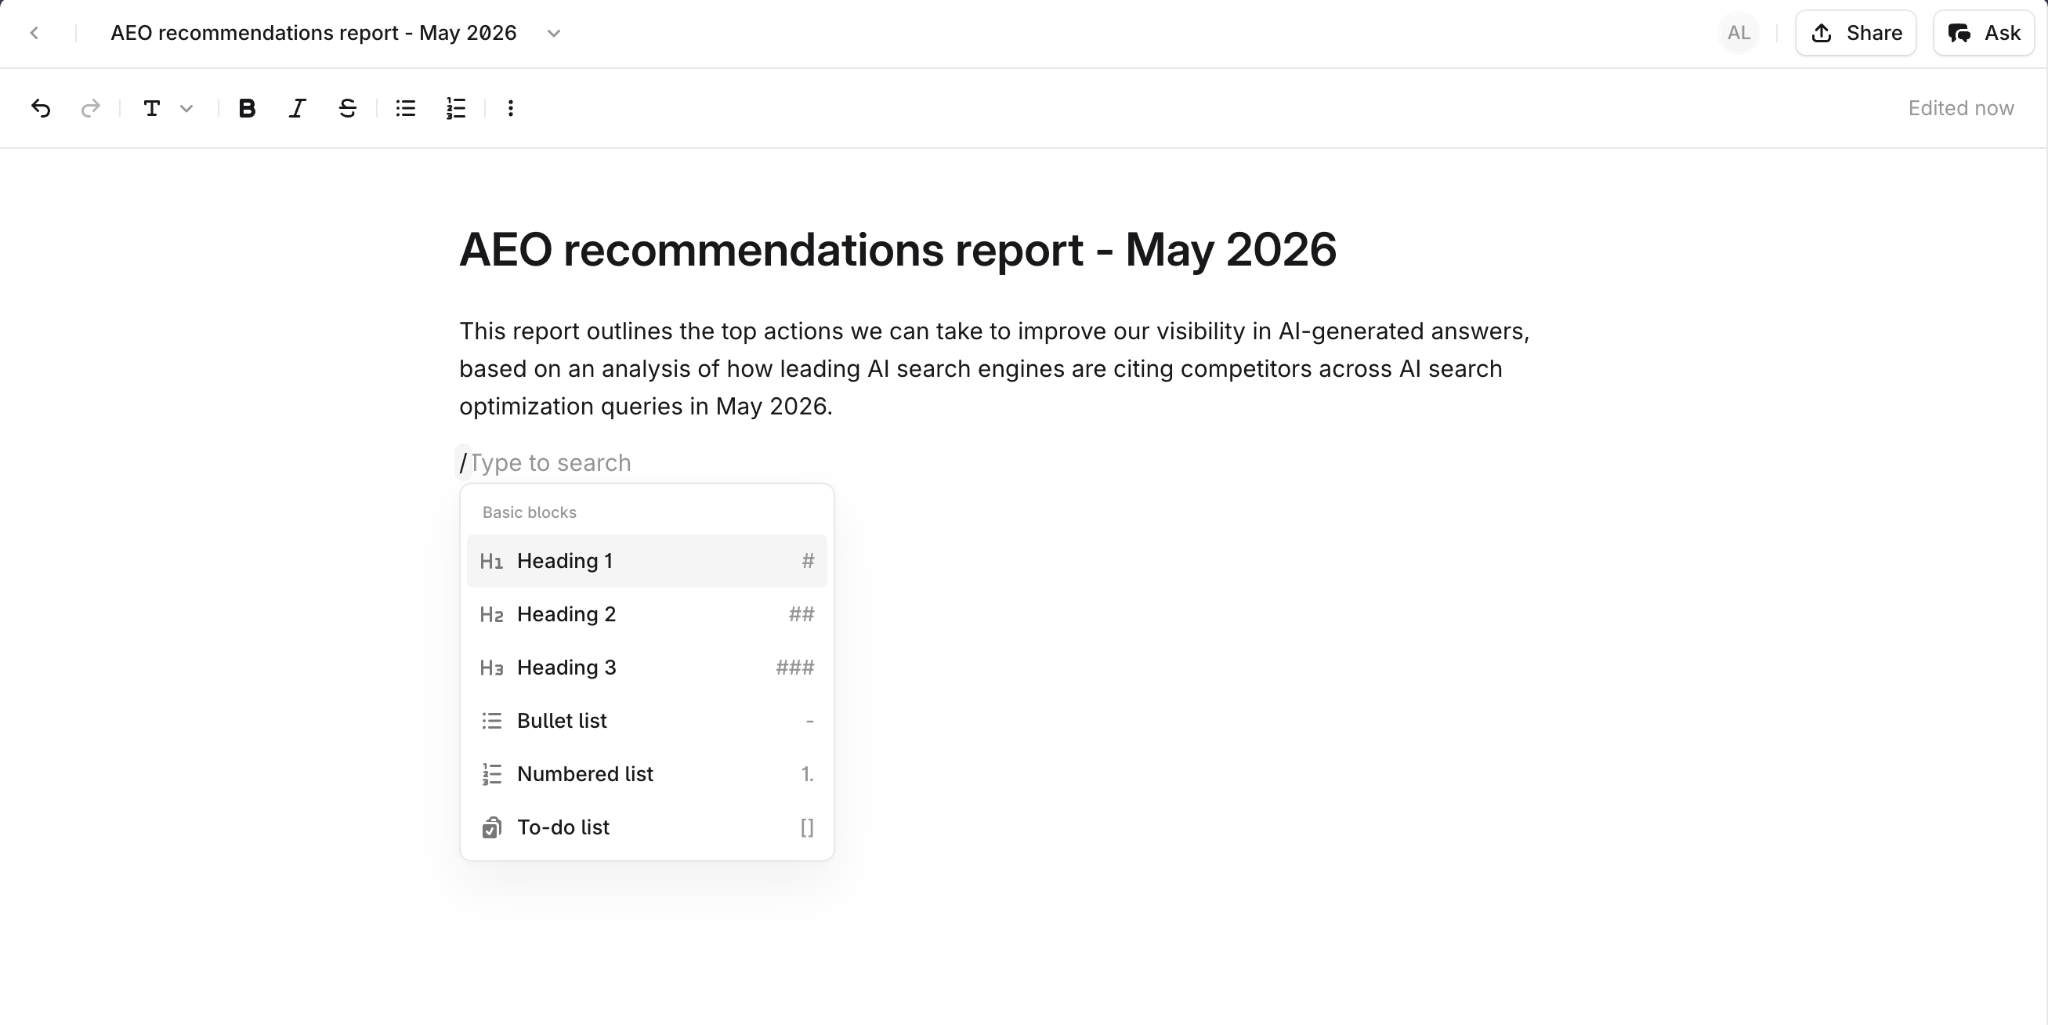Choose Numbered list block option
The image size is (2048, 1025).
647,774
